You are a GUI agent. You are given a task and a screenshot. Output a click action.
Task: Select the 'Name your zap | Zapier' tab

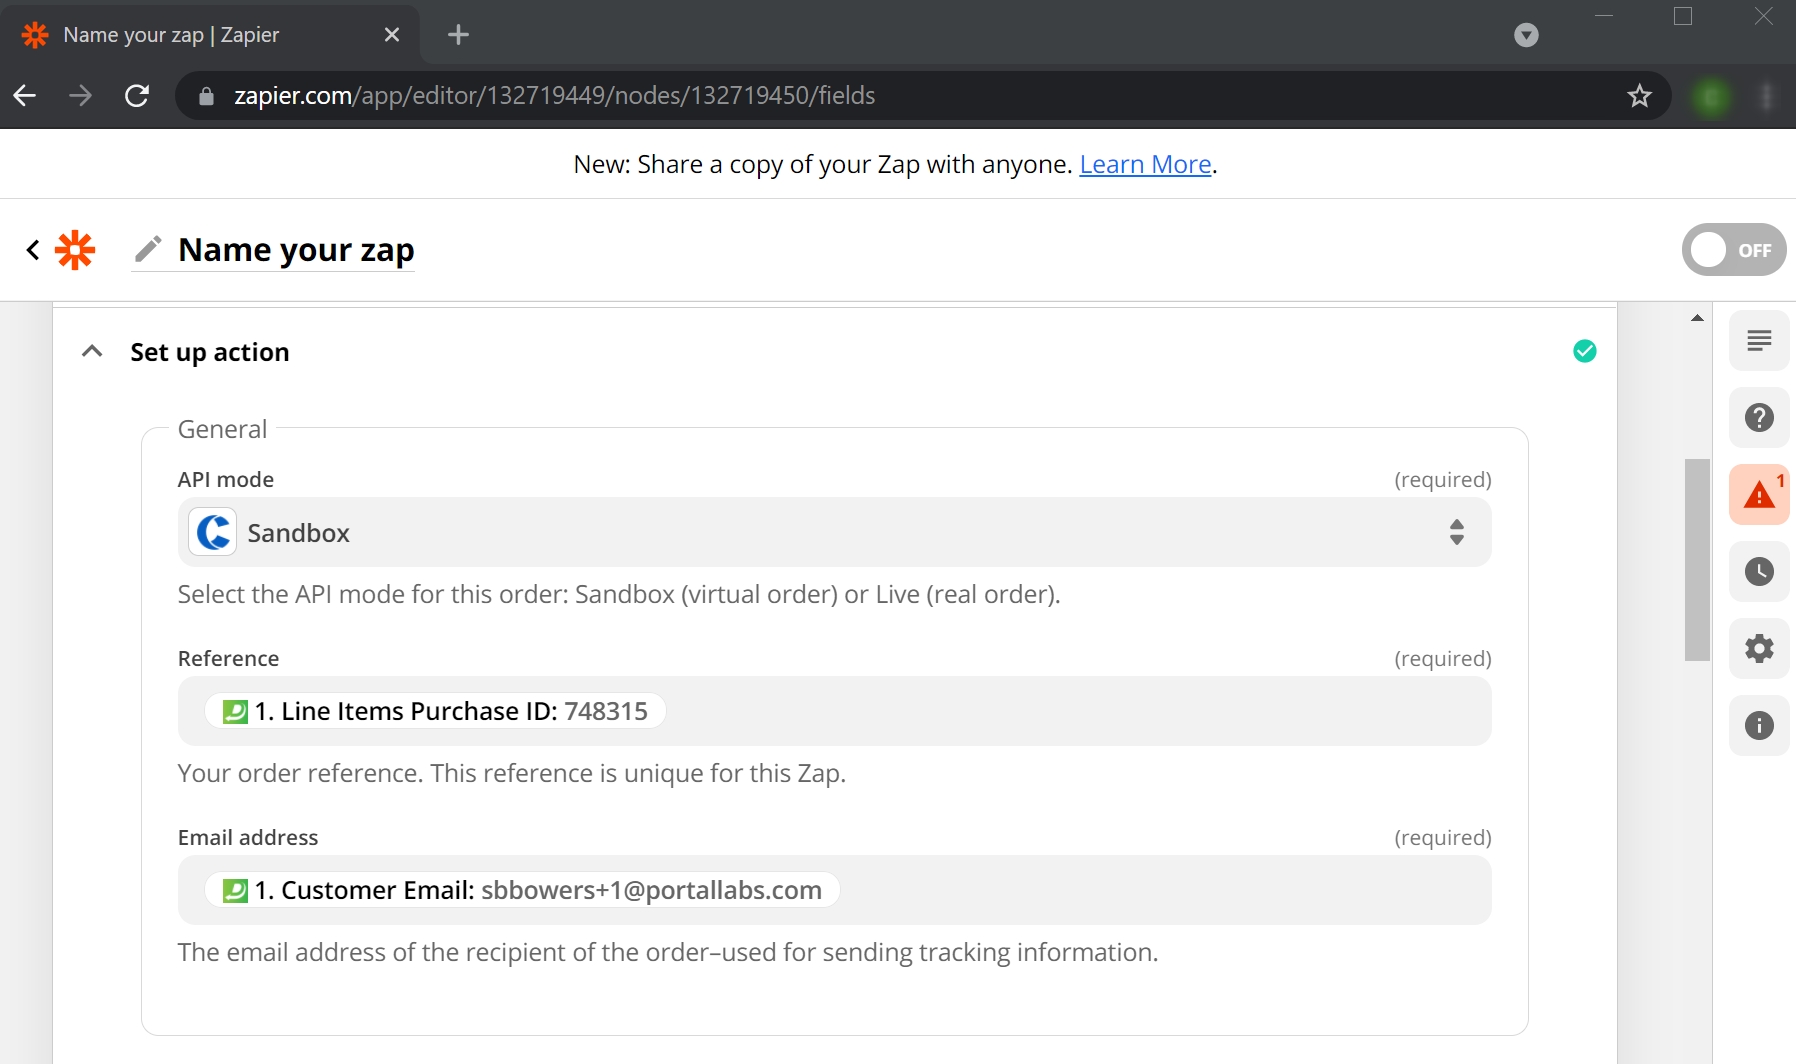(x=210, y=35)
